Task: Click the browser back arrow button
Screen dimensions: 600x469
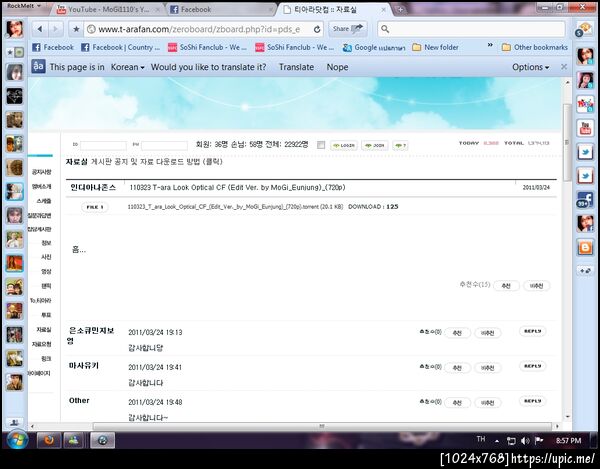Action: [40, 29]
